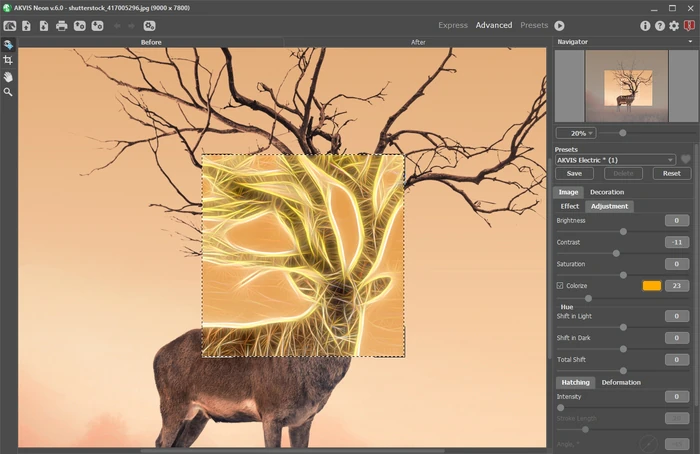This screenshot has width=700, height=454.
Task: Click the Delete preset button
Action: point(623,173)
